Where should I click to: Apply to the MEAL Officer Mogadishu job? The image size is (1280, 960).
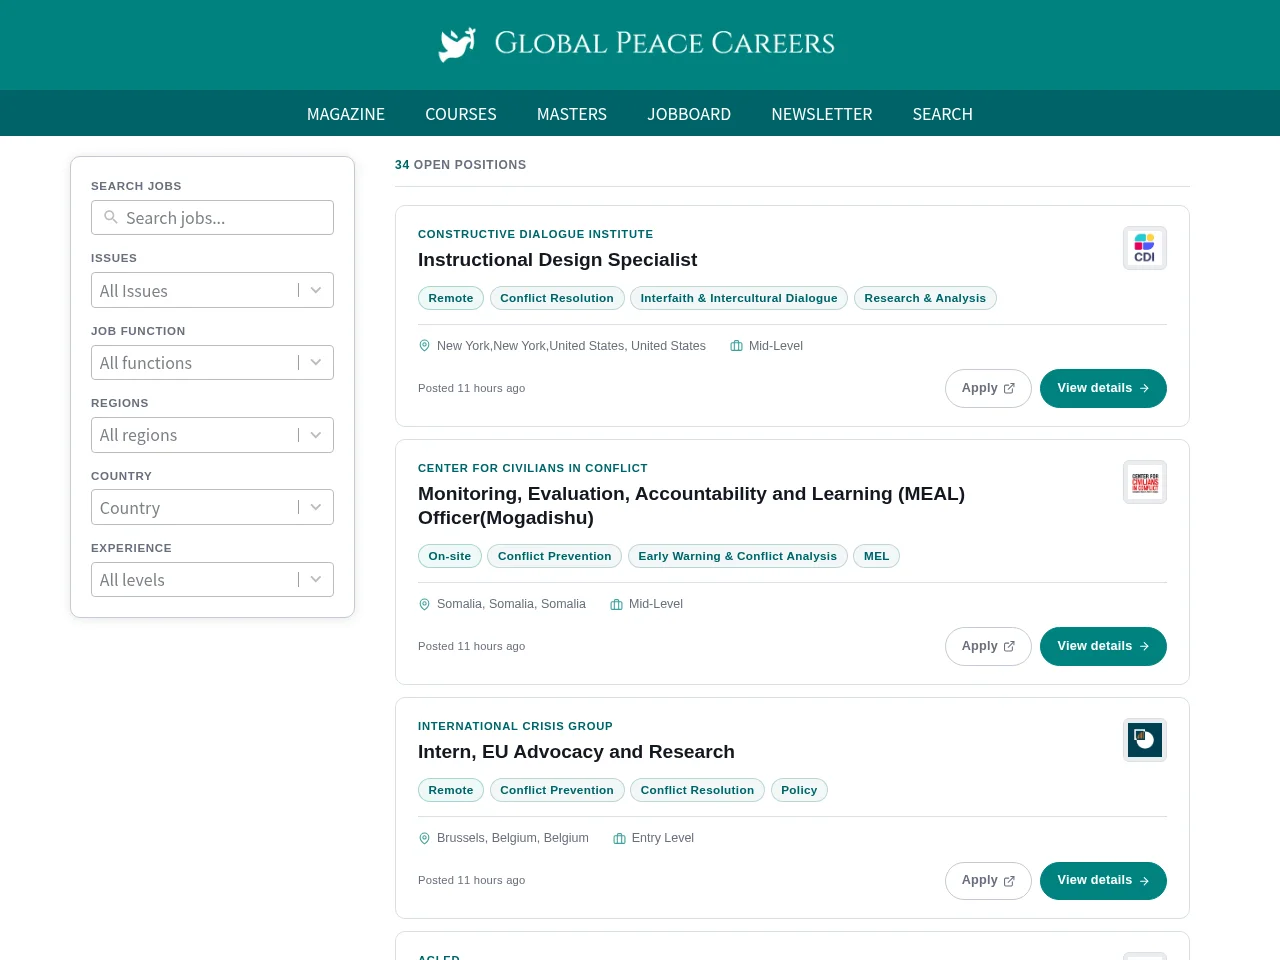[988, 646]
